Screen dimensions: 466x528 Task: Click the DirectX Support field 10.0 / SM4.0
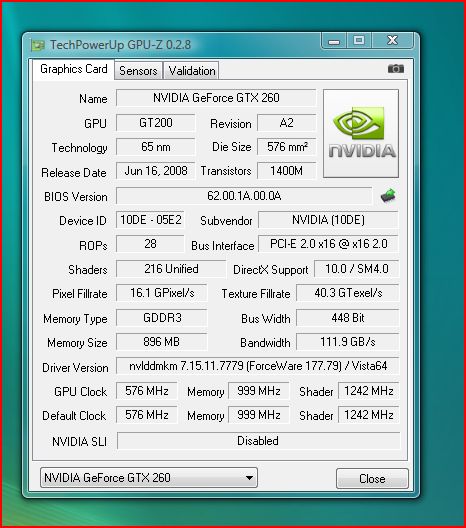357,269
